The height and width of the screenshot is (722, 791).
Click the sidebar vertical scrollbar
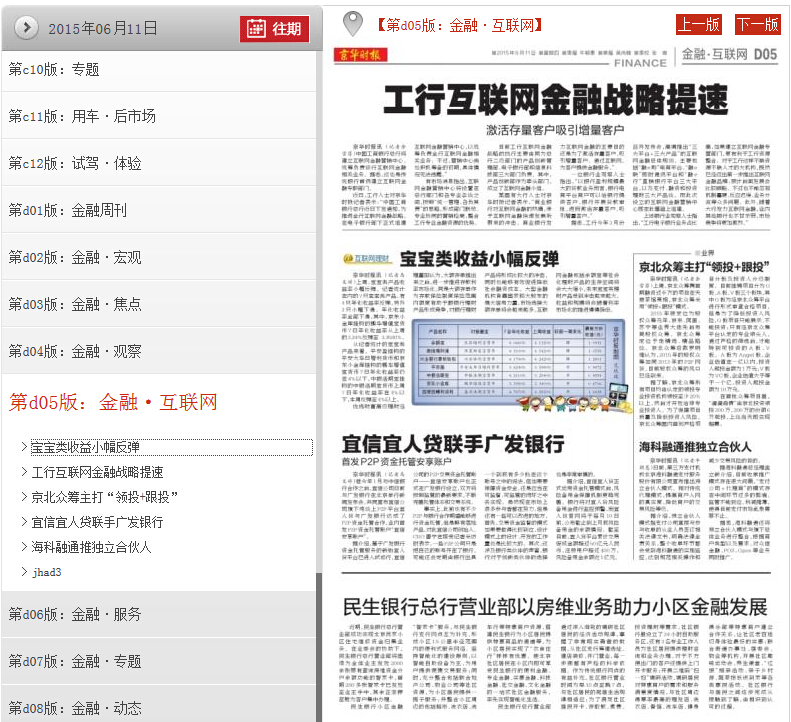tap(319, 647)
